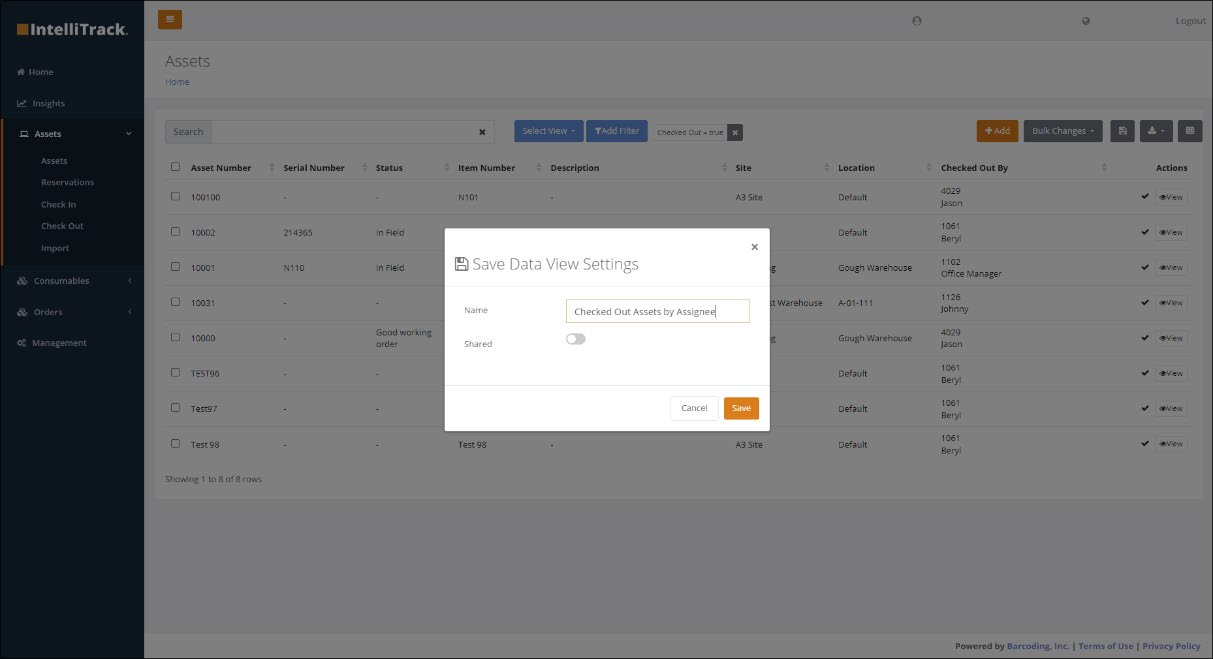Image resolution: width=1213 pixels, height=659 pixels.
Task: Sort by Status column arrows
Action: point(447,167)
